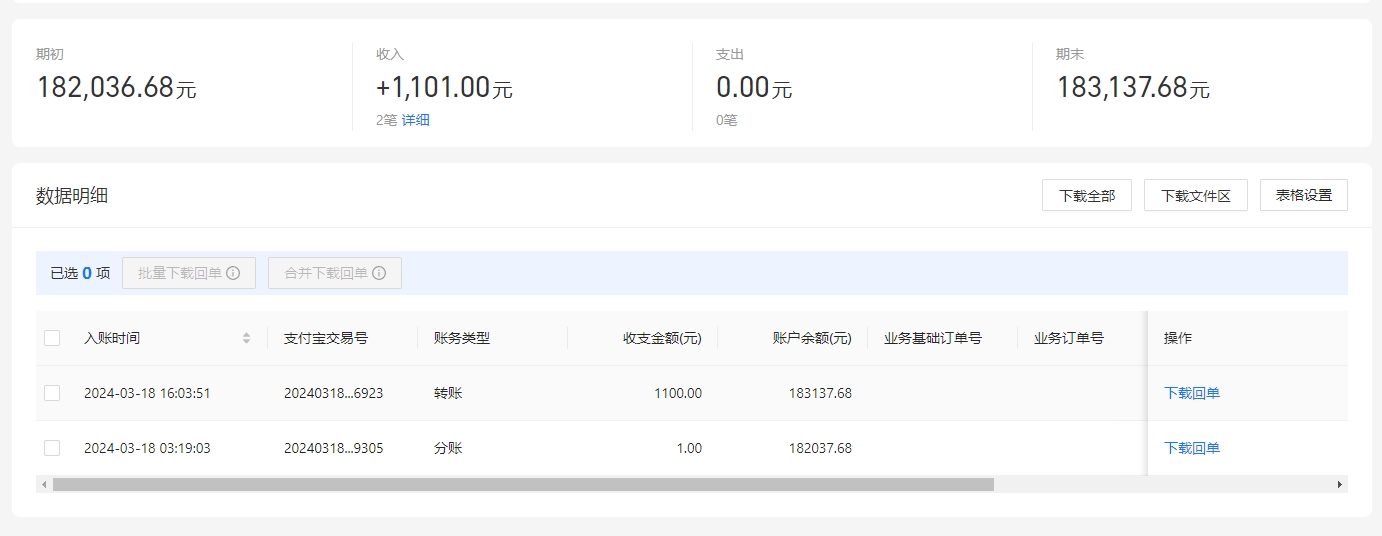Click info icon beside 批量下载回单
The width and height of the screenshot is (1382, 536).
coord(233,273)
